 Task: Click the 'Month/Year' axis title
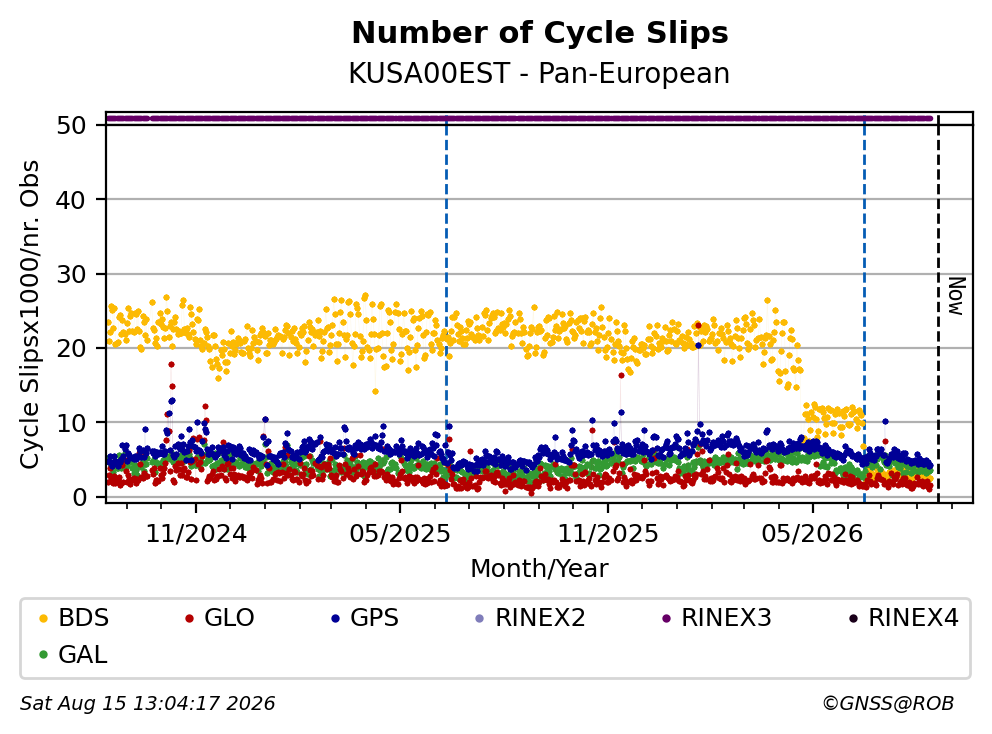pyautogui.click(x=539, y=569)
